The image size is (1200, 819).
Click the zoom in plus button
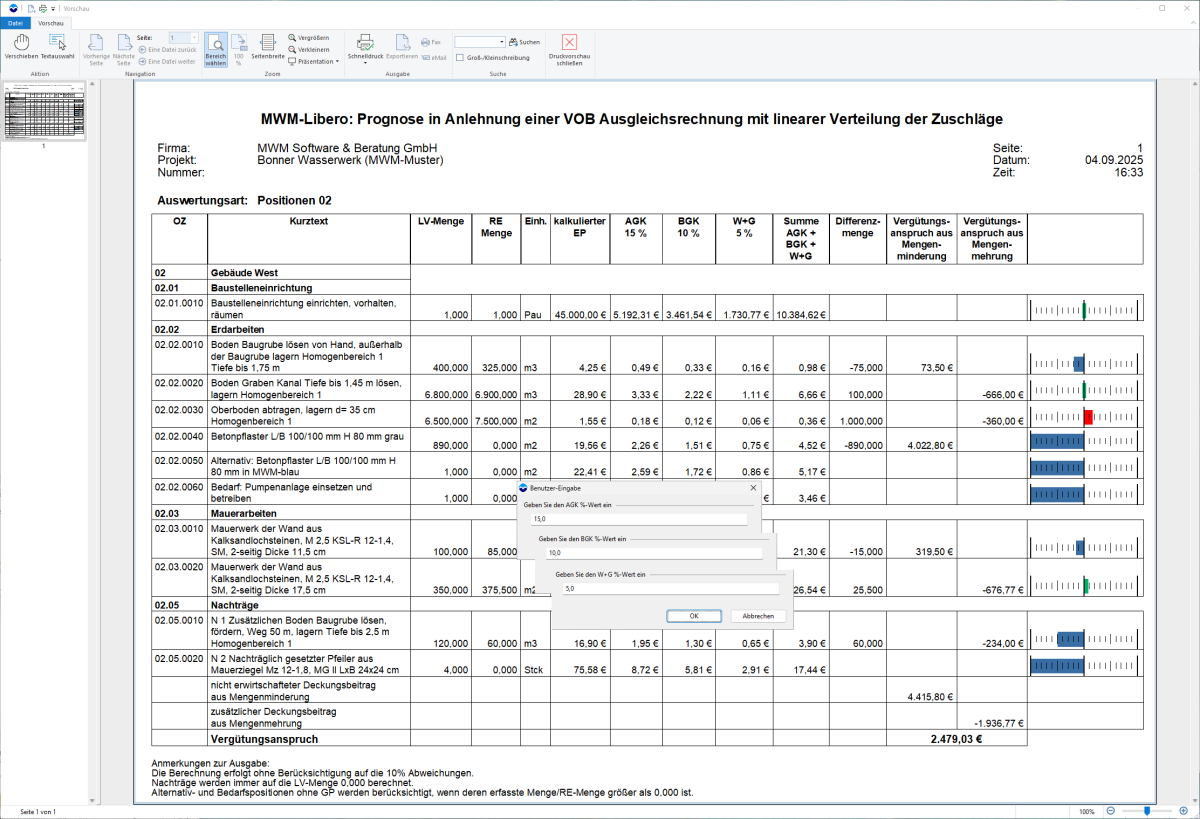tap(1185, 811)
